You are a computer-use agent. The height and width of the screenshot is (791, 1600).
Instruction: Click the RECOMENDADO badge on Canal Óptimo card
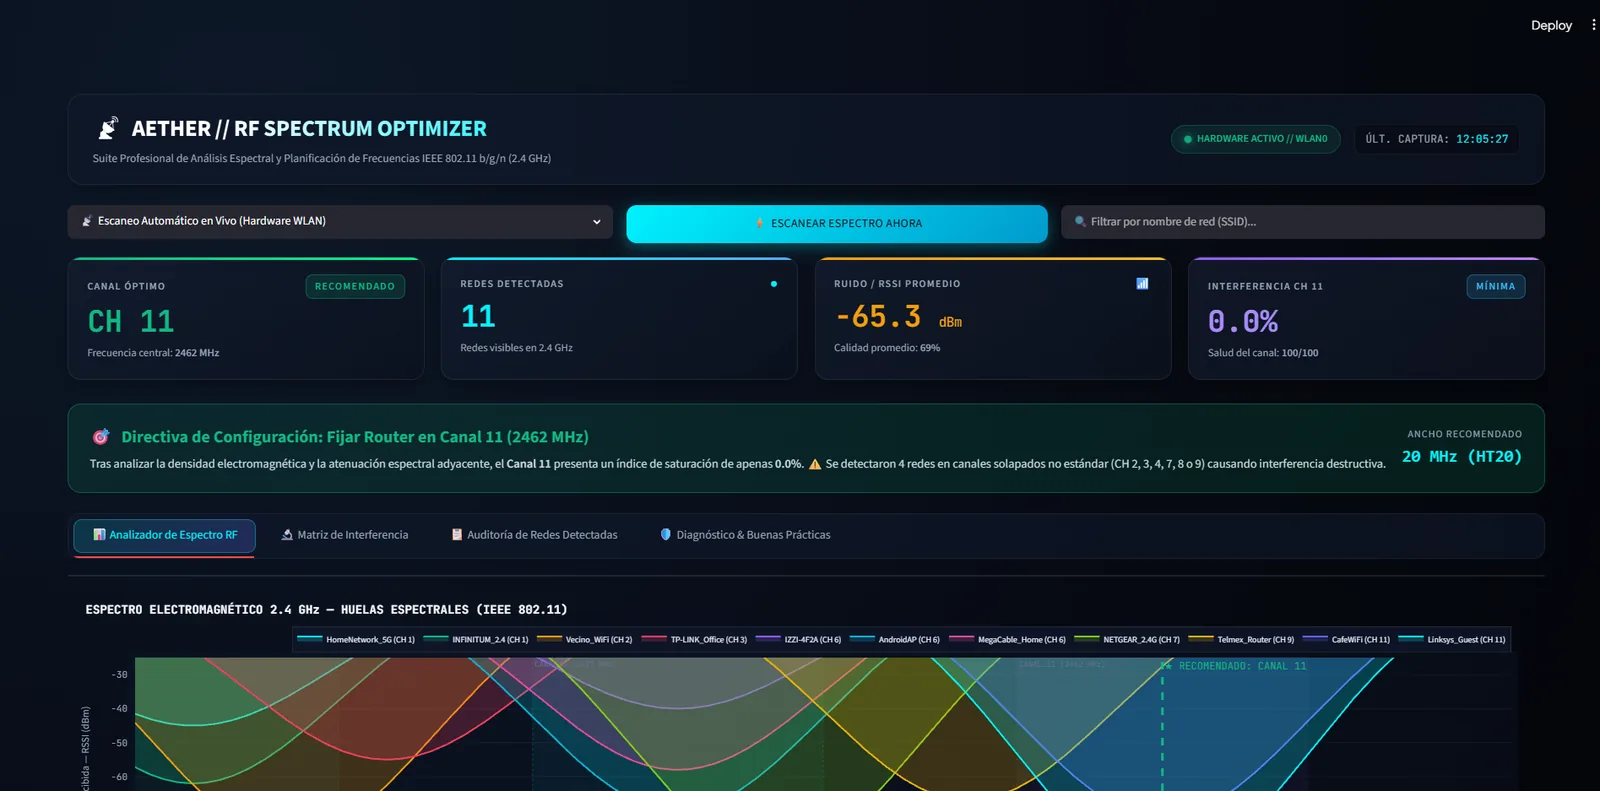pos(355,286)
